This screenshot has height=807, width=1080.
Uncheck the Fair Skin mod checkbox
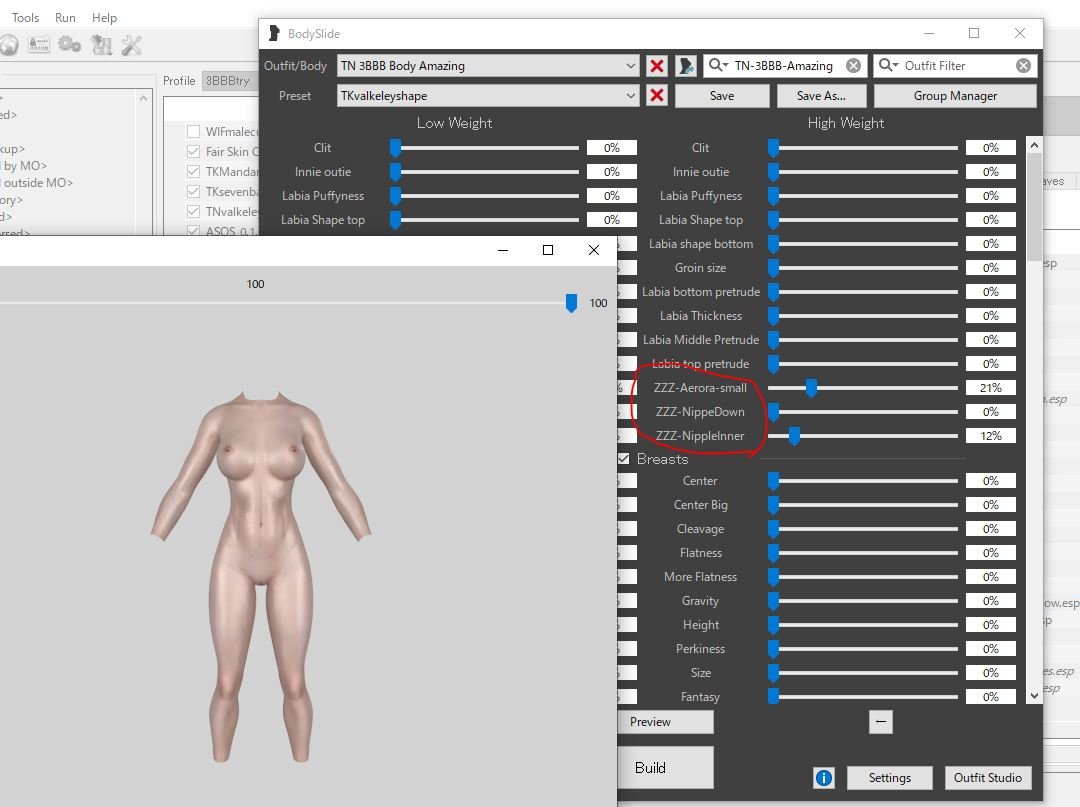194,151
